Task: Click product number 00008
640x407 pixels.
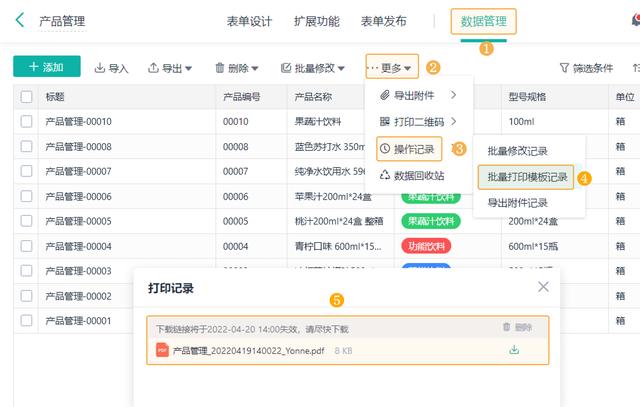Action: pyautogui.click(x=236, y=146)
